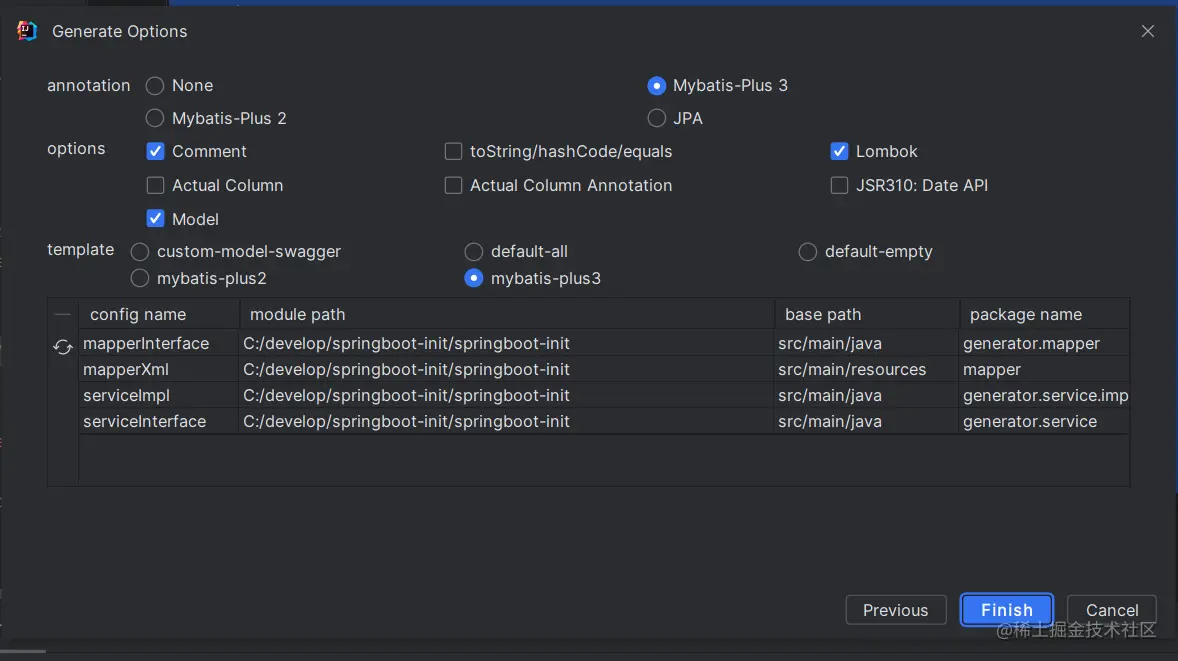Click the Finish button
This screenshot has height=661, width=1178.
(x=1007, y=610)
